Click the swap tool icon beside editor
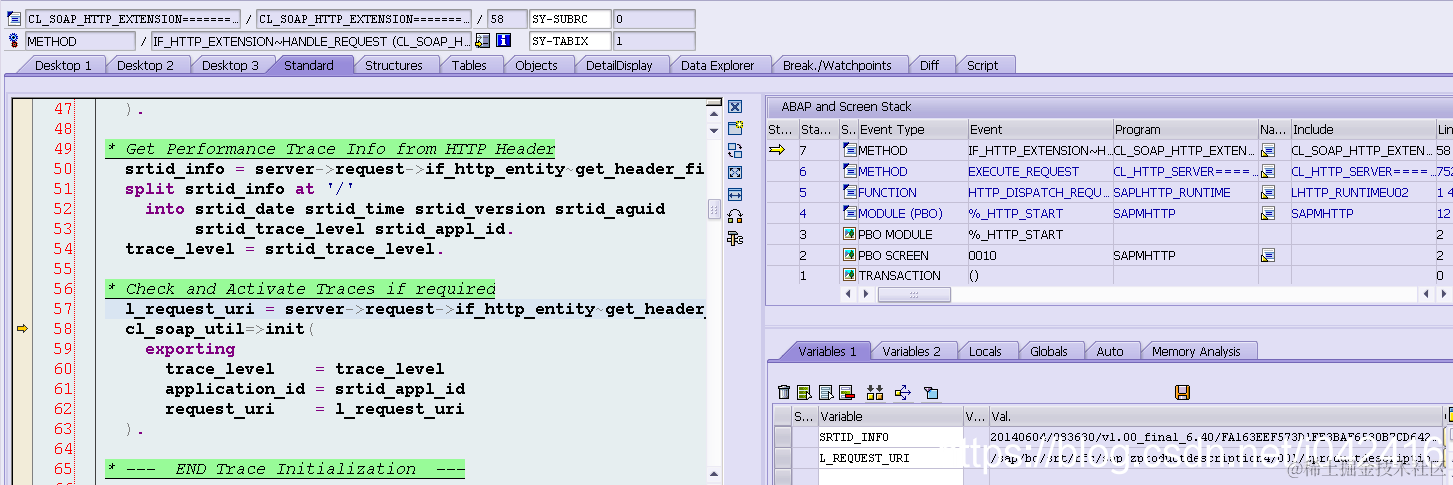Screen dimensions: 1453x485 (735, 151)
